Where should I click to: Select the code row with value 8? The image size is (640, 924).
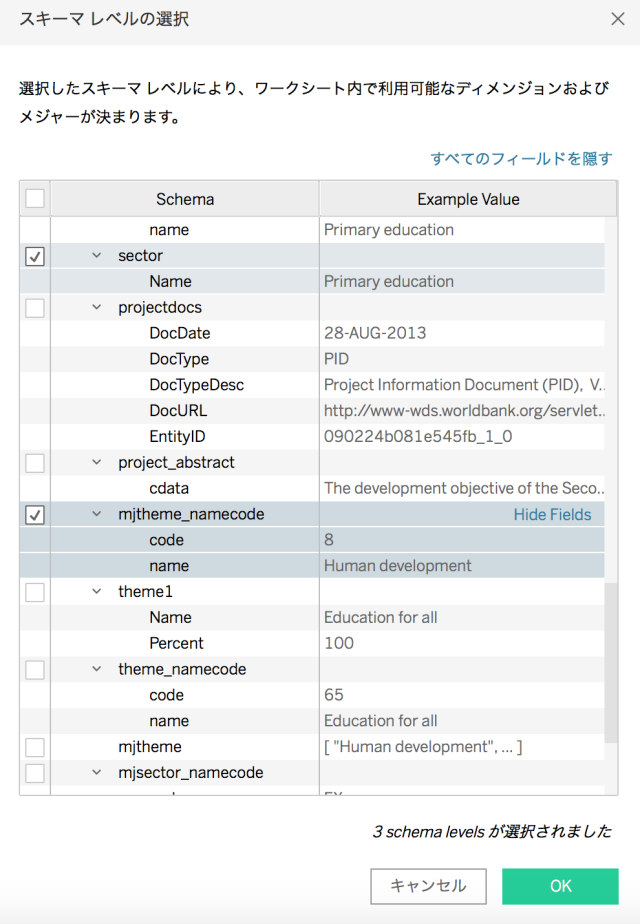pyautogui.click(x=312, y=540)
